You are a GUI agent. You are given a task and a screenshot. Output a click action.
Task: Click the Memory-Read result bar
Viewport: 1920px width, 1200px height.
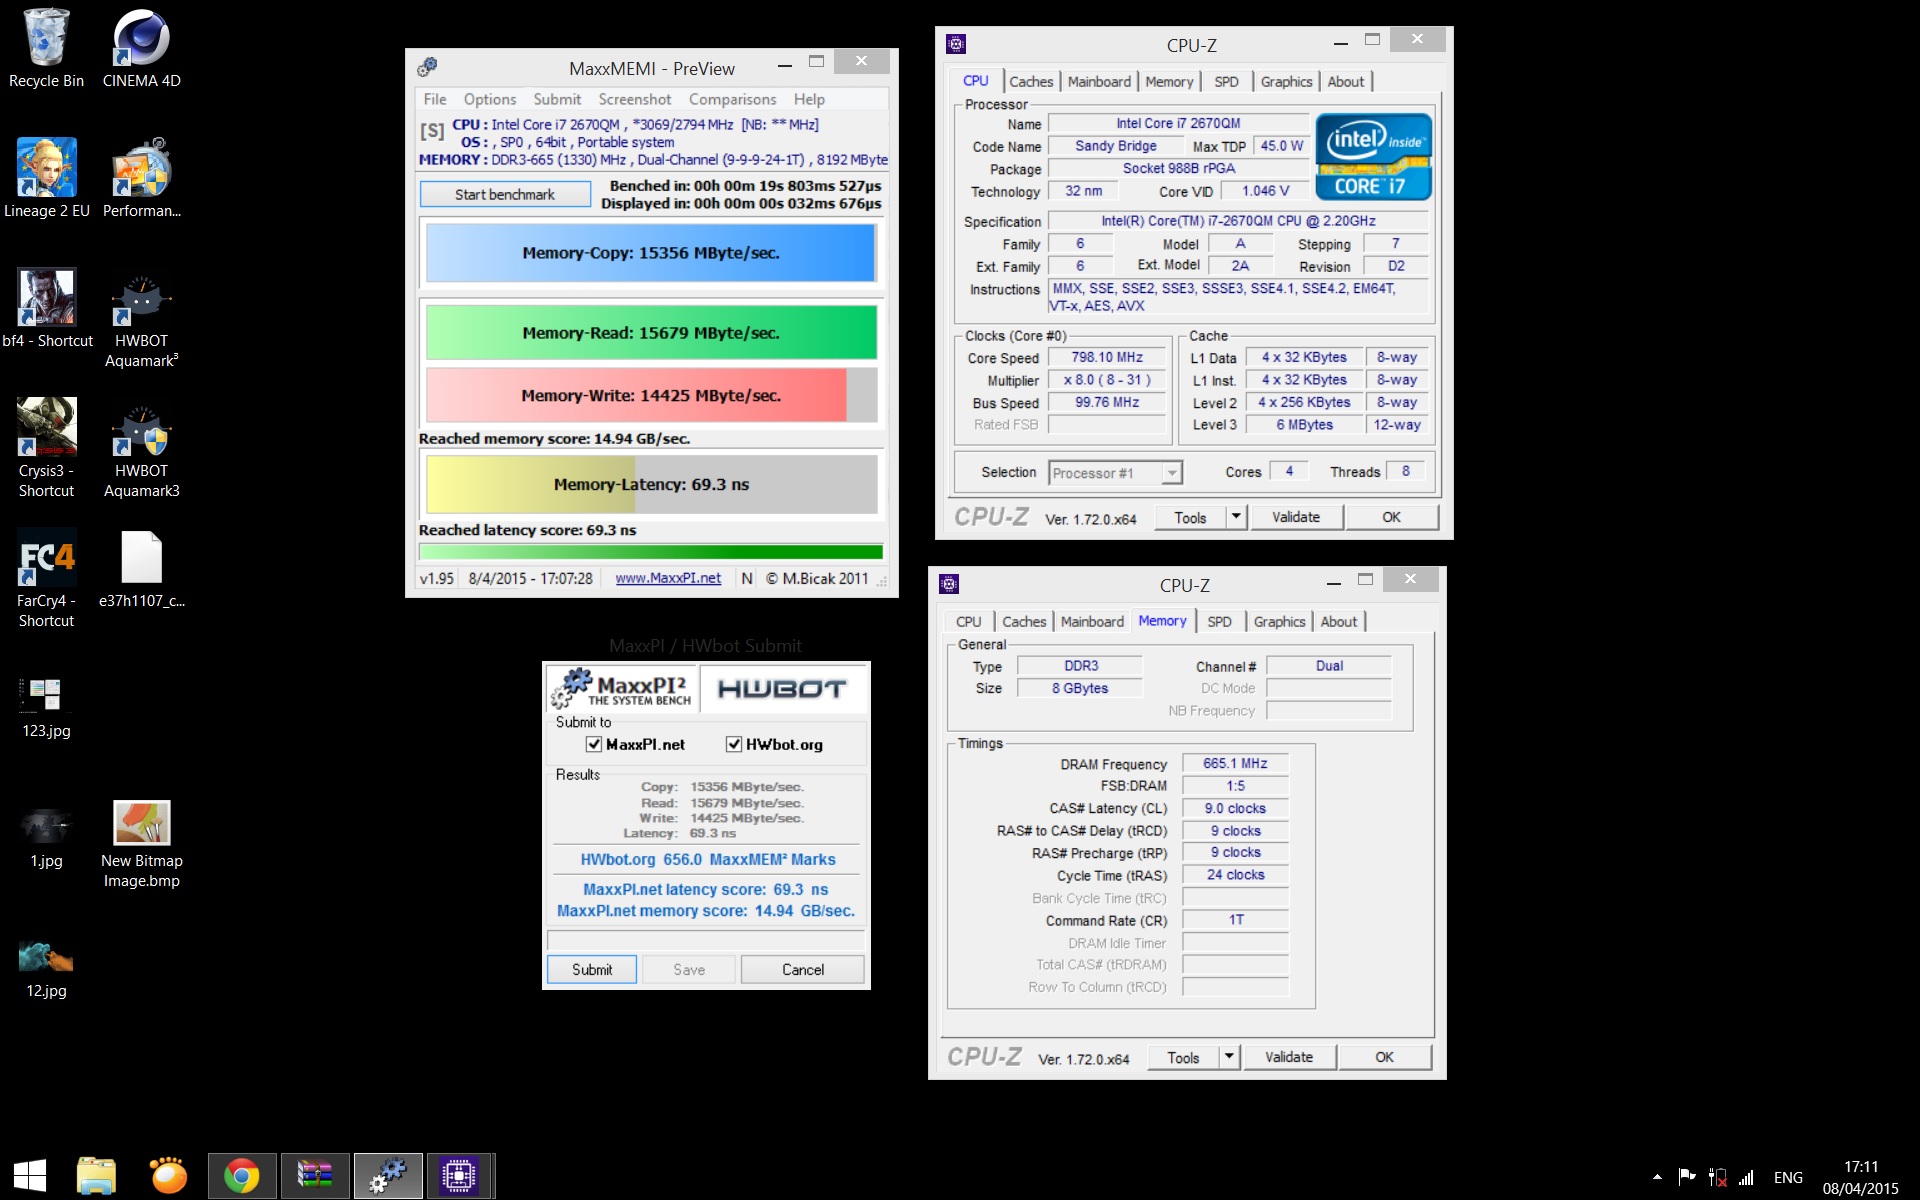coord(651,333)
